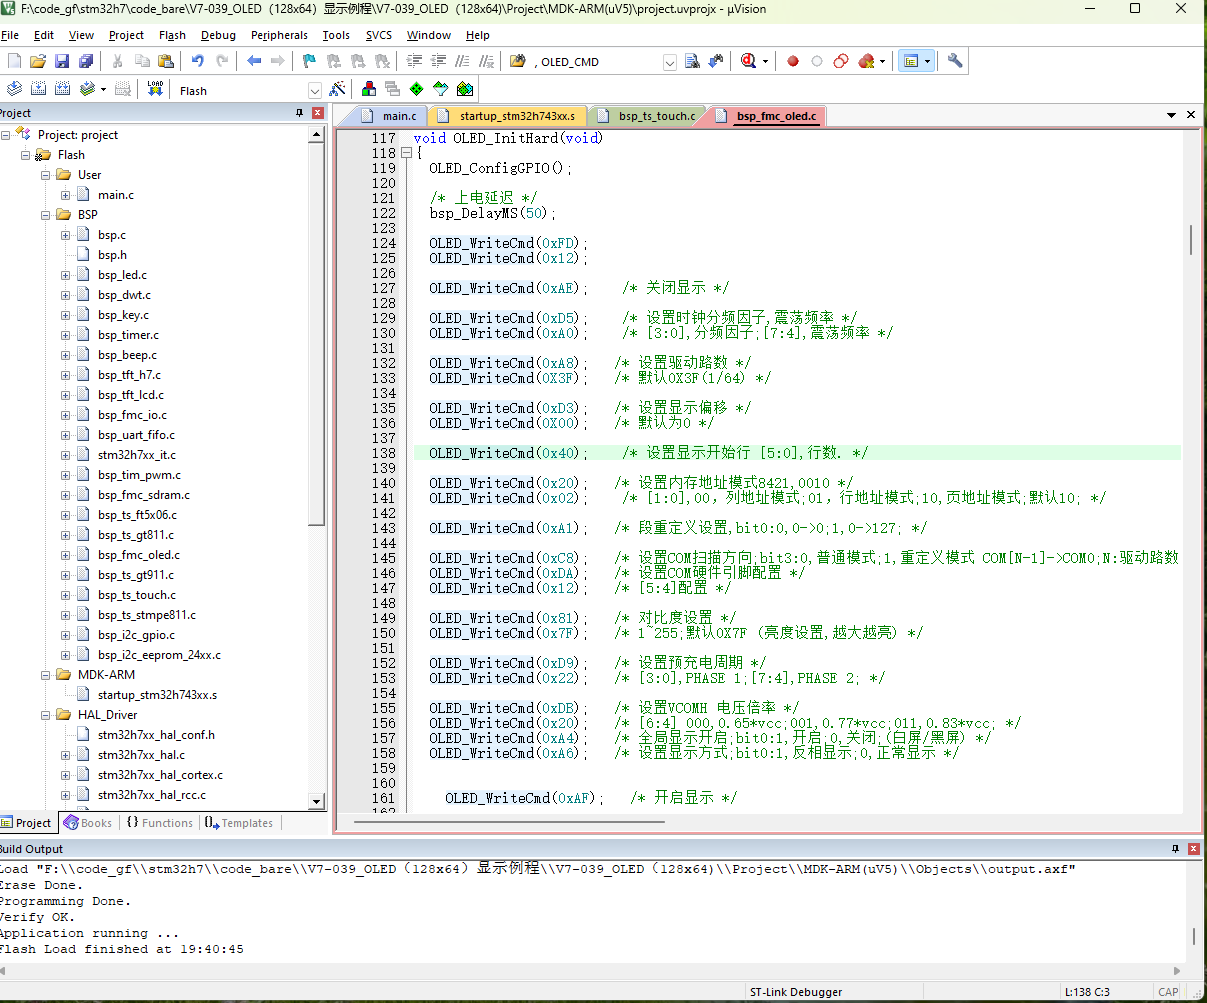Undo the last edit
The width and height of the screenshot is (1207, 1003).
click(x=198, y=61)
